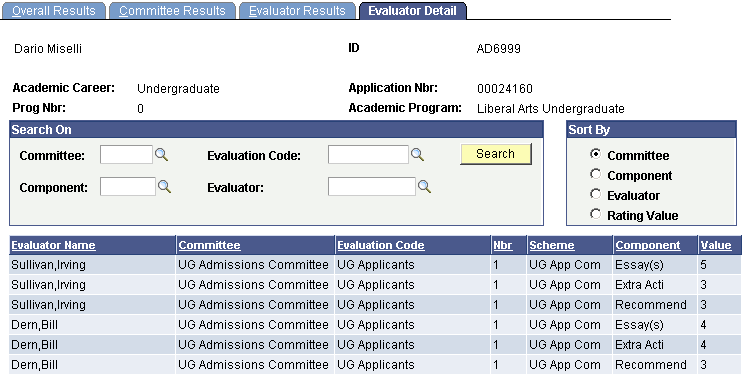Screen dimensions: 746x380
Task: Sort by Committee column header link
Action: [209, 245]
